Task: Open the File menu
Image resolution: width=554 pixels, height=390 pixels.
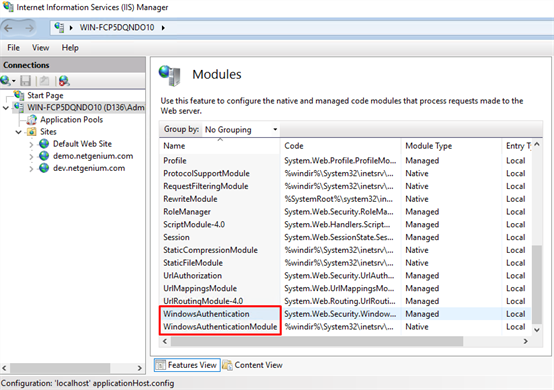Action: (x=13, y=48)
